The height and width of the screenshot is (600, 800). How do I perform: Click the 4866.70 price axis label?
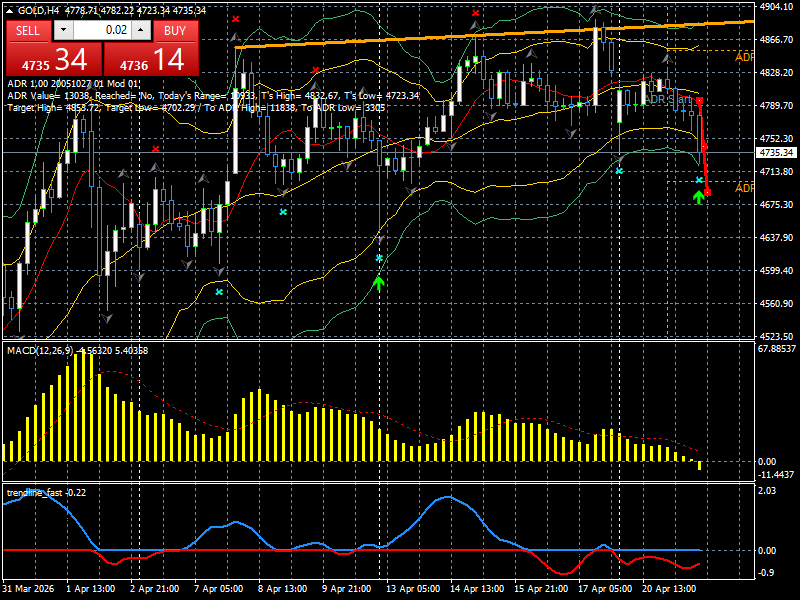point(777,40)
